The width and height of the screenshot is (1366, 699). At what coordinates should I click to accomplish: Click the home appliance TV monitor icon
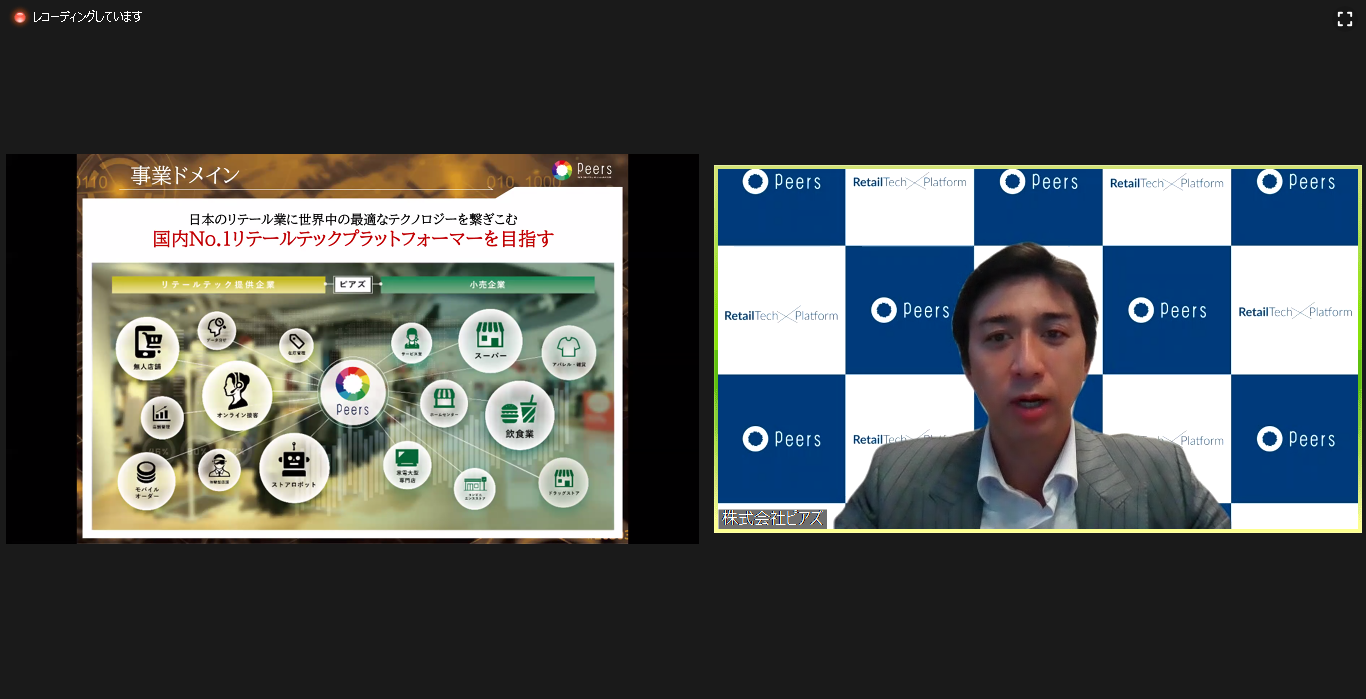tap(407, 464)
